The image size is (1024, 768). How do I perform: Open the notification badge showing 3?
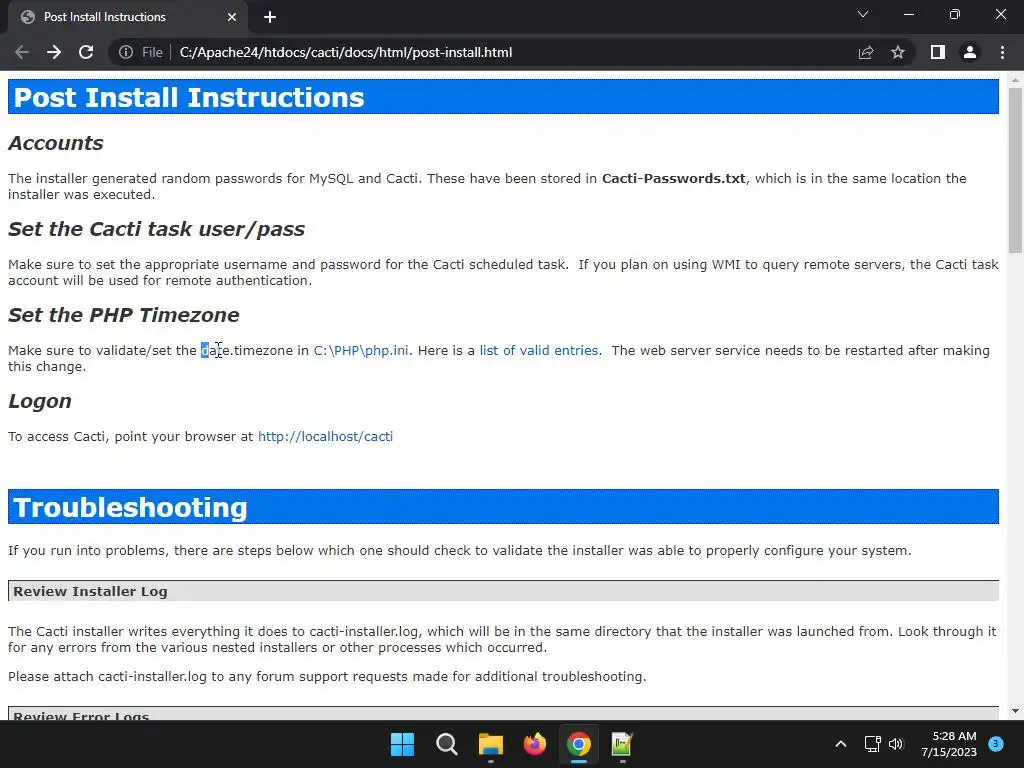[x=996, y=743]
